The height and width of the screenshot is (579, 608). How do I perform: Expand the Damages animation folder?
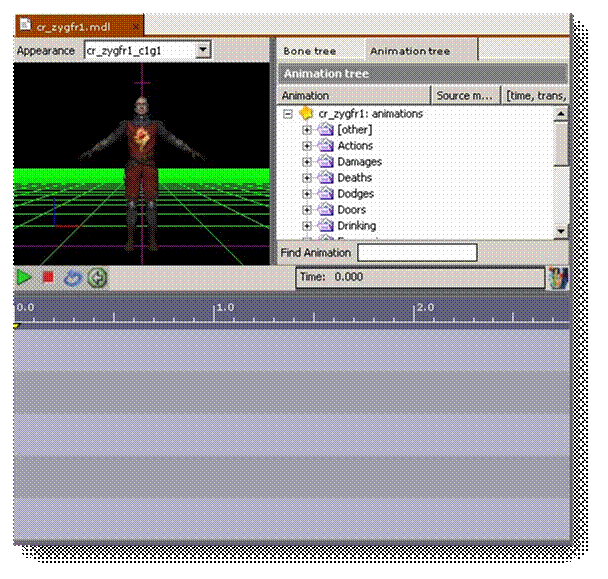[x=307, y=162]
